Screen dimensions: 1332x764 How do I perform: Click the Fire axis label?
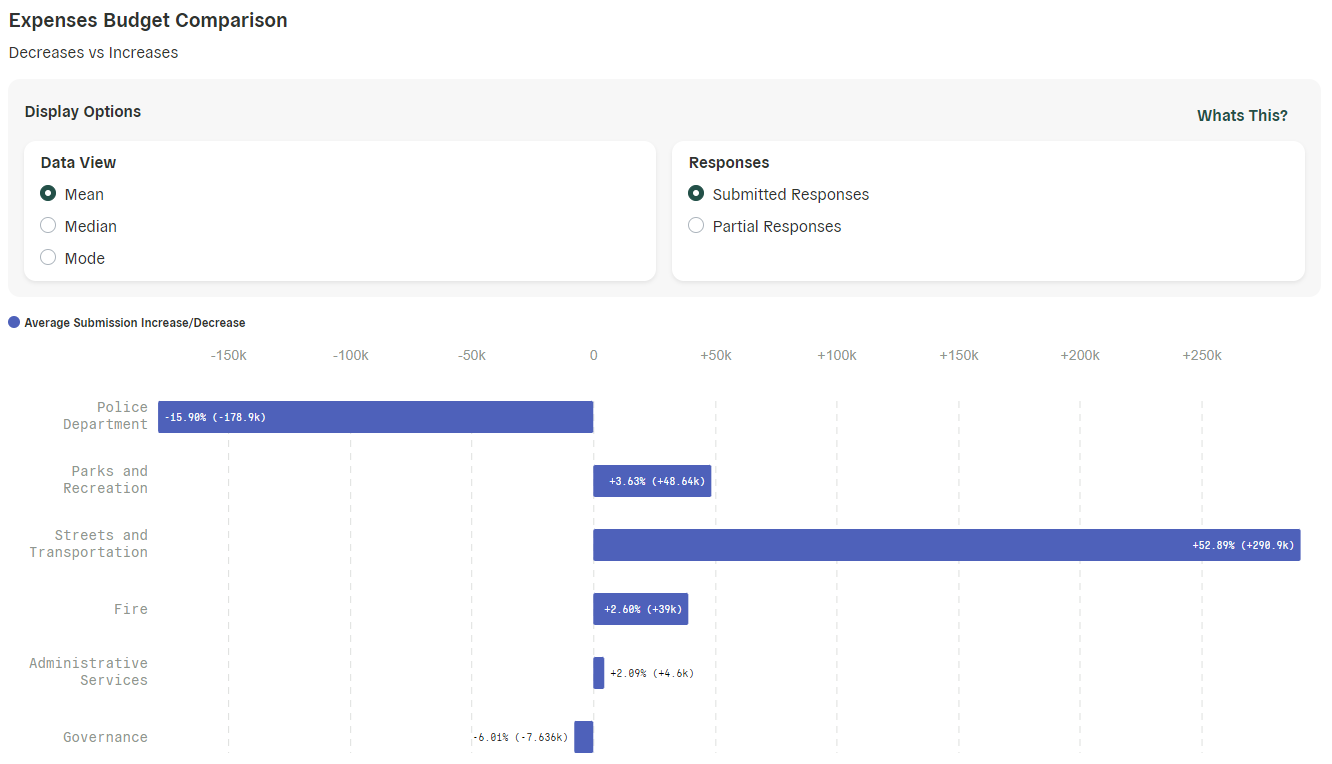(x=131, y=609)
